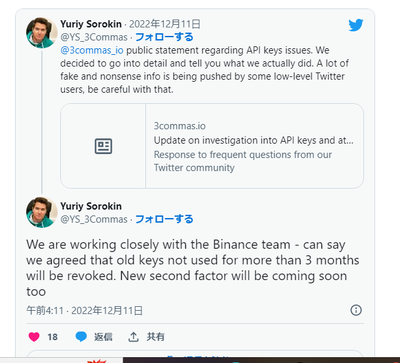Image resolution: width=400 pixels, height=363 pixels.
Task: Open reply via speech bubble icon
Action: [x=81, y=337]
